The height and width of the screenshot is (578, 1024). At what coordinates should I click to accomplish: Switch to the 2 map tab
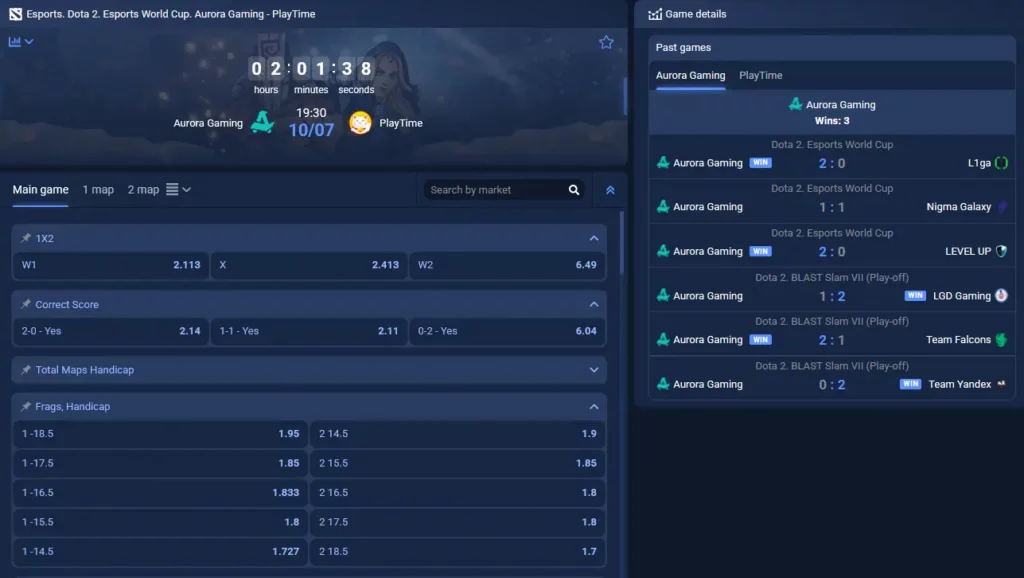(143, 189)
